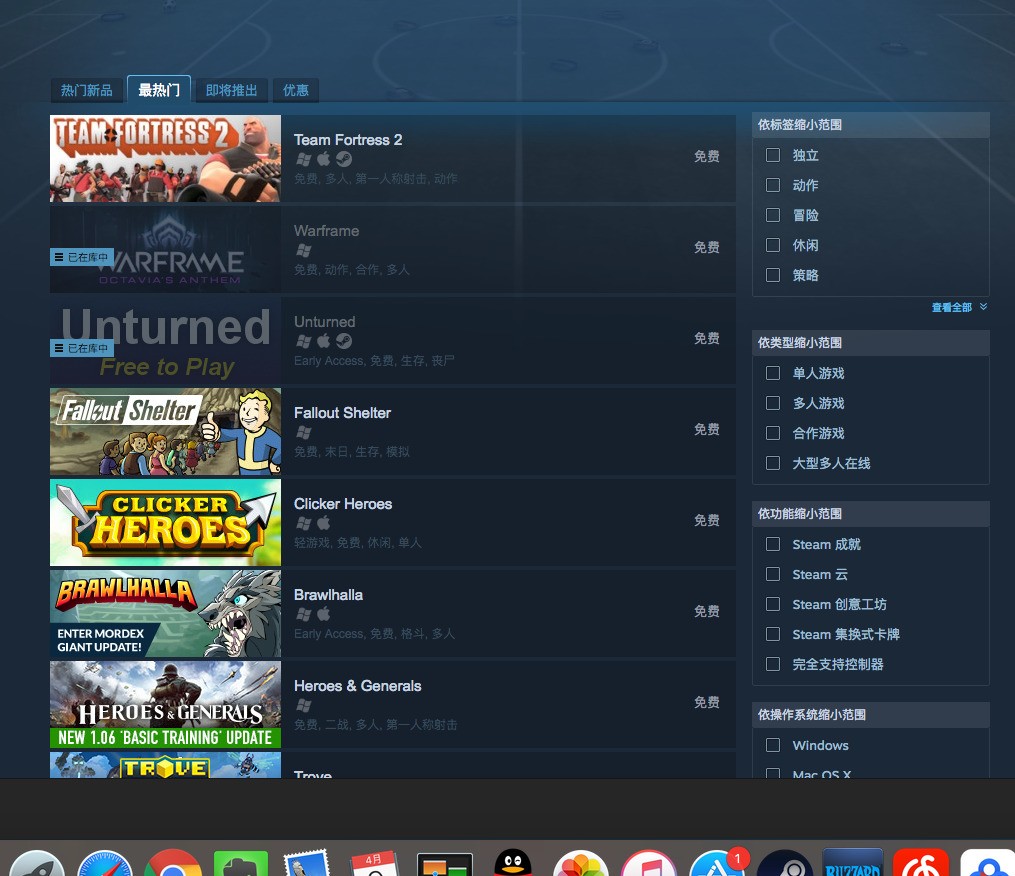Open the App Store with the notification badge

(716, 865)
